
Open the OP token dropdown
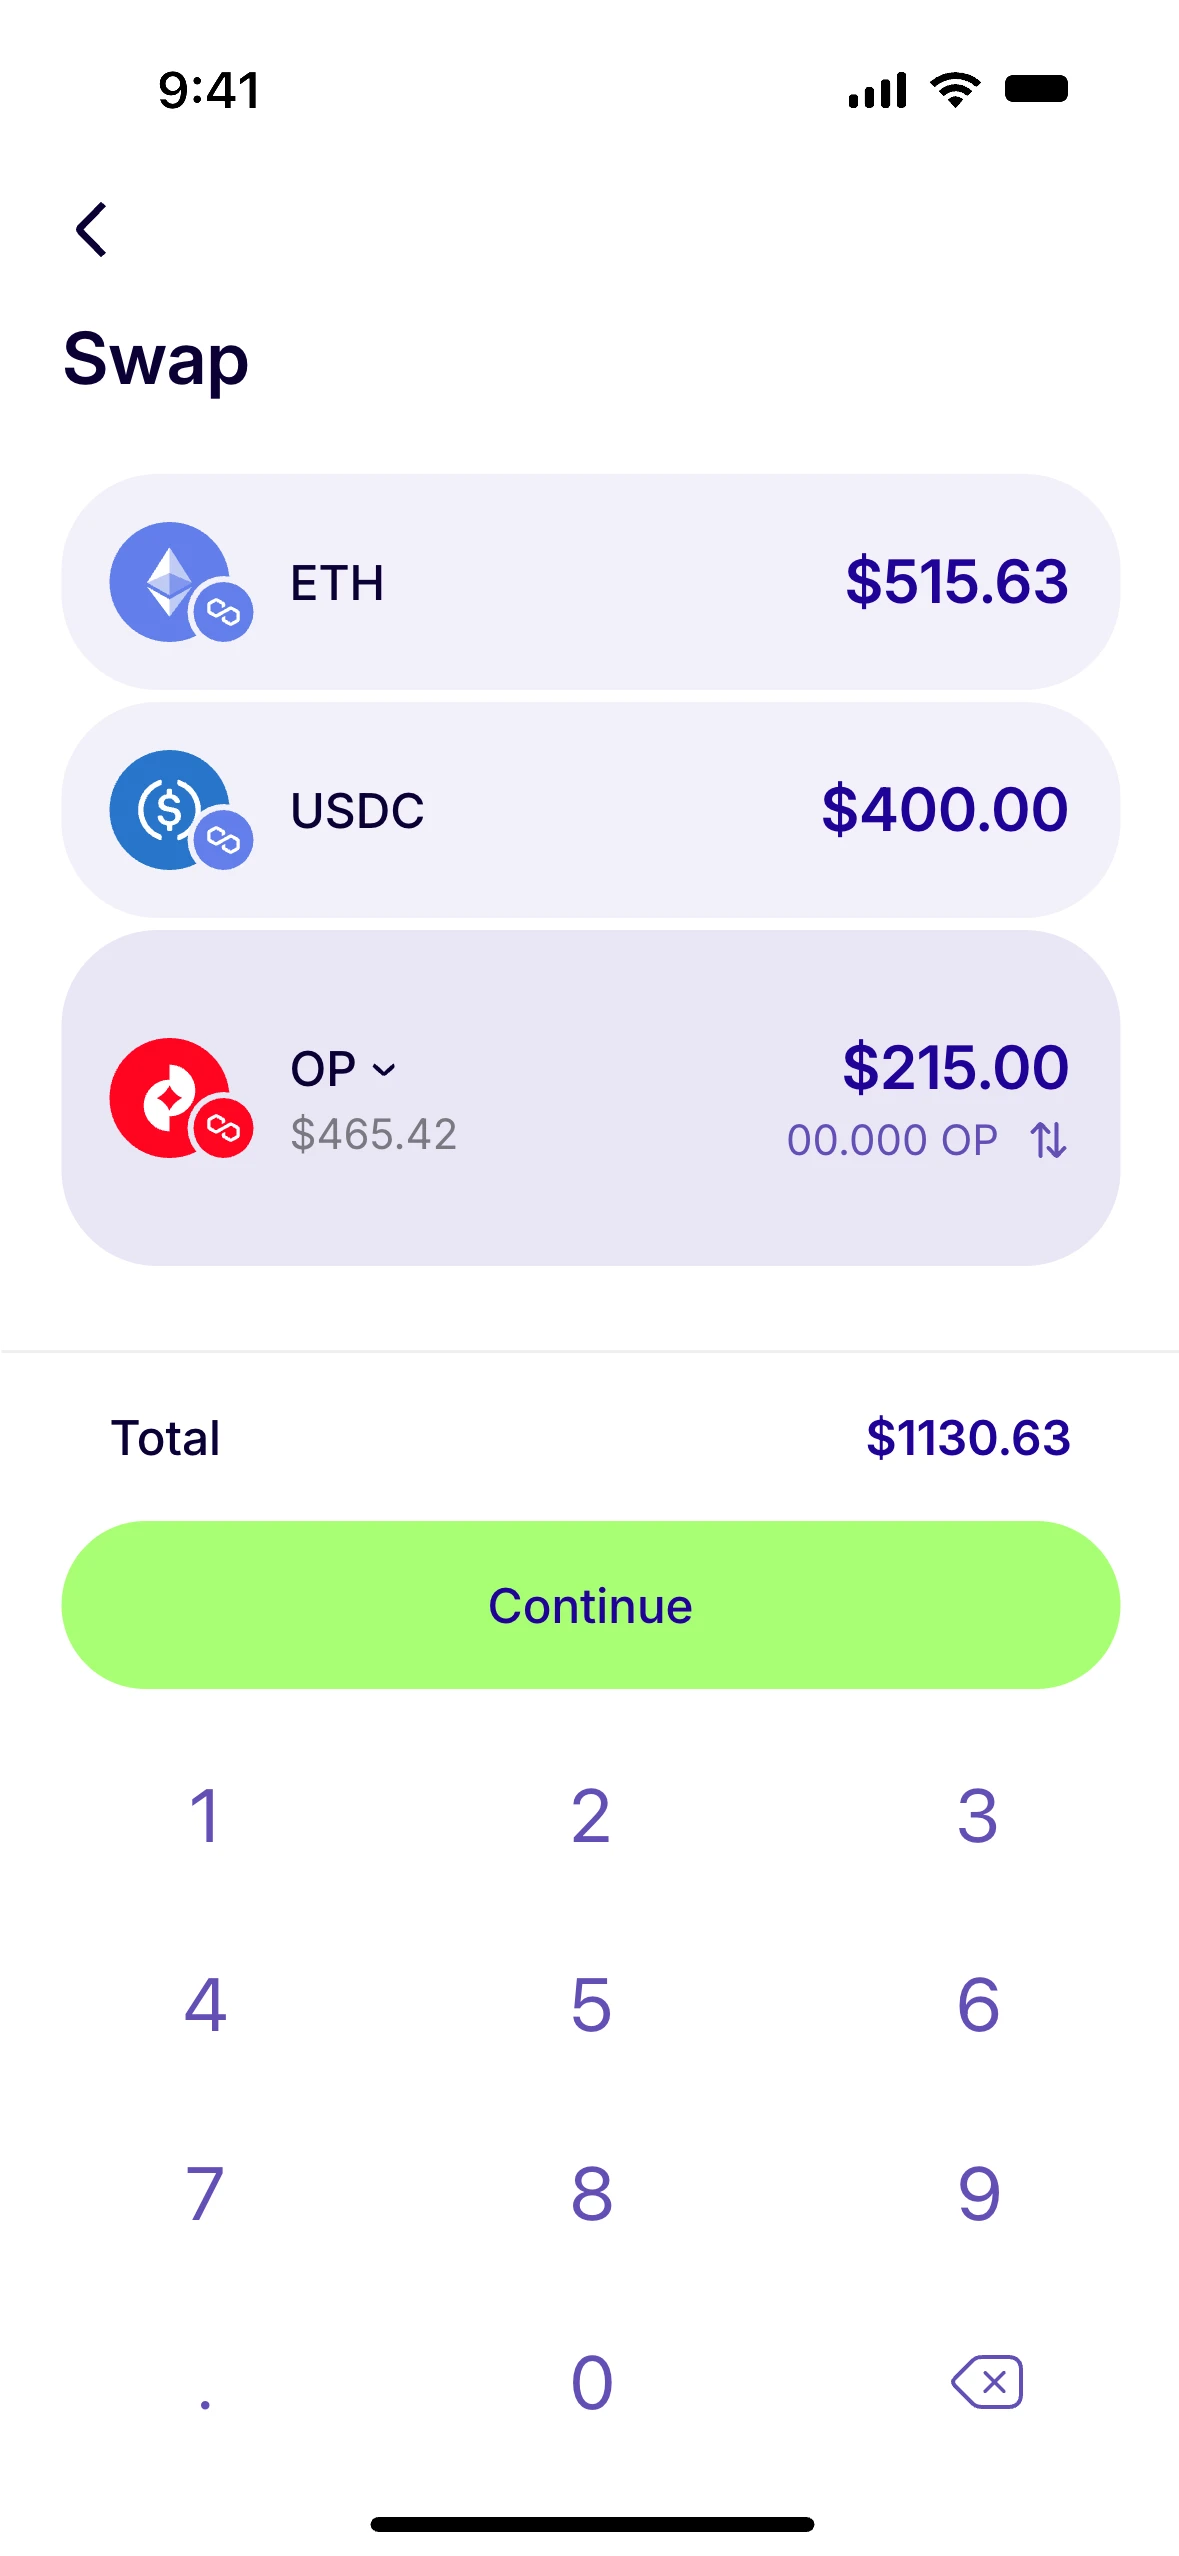[x=343, y=1068]
